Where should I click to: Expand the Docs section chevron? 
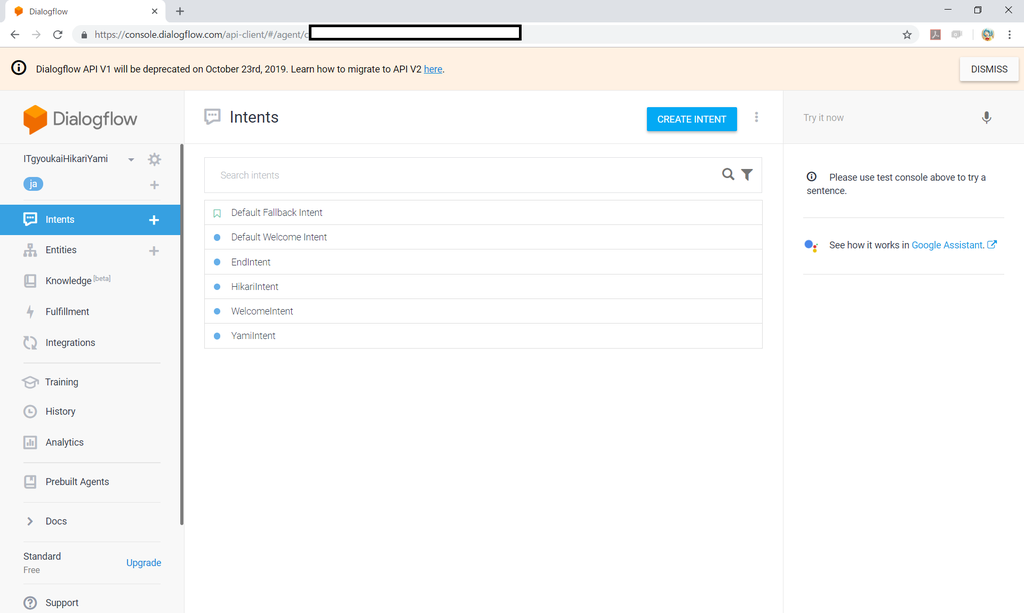29,521
